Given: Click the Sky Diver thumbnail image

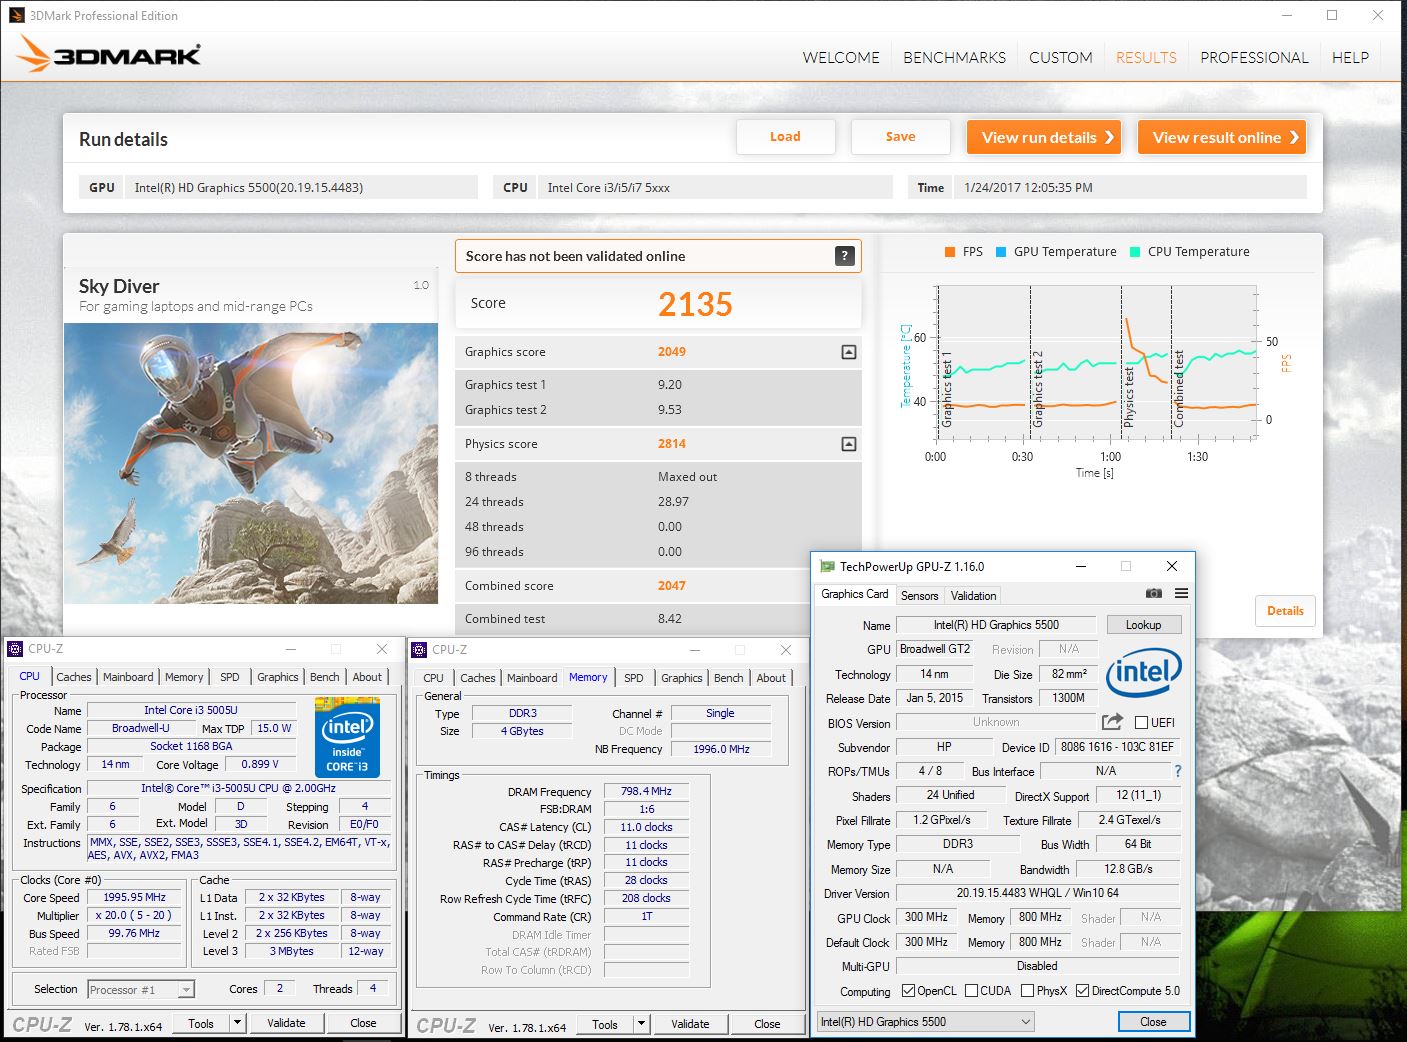Looking at the screenshot, I should pyautogui.click(x=251, y=463).
